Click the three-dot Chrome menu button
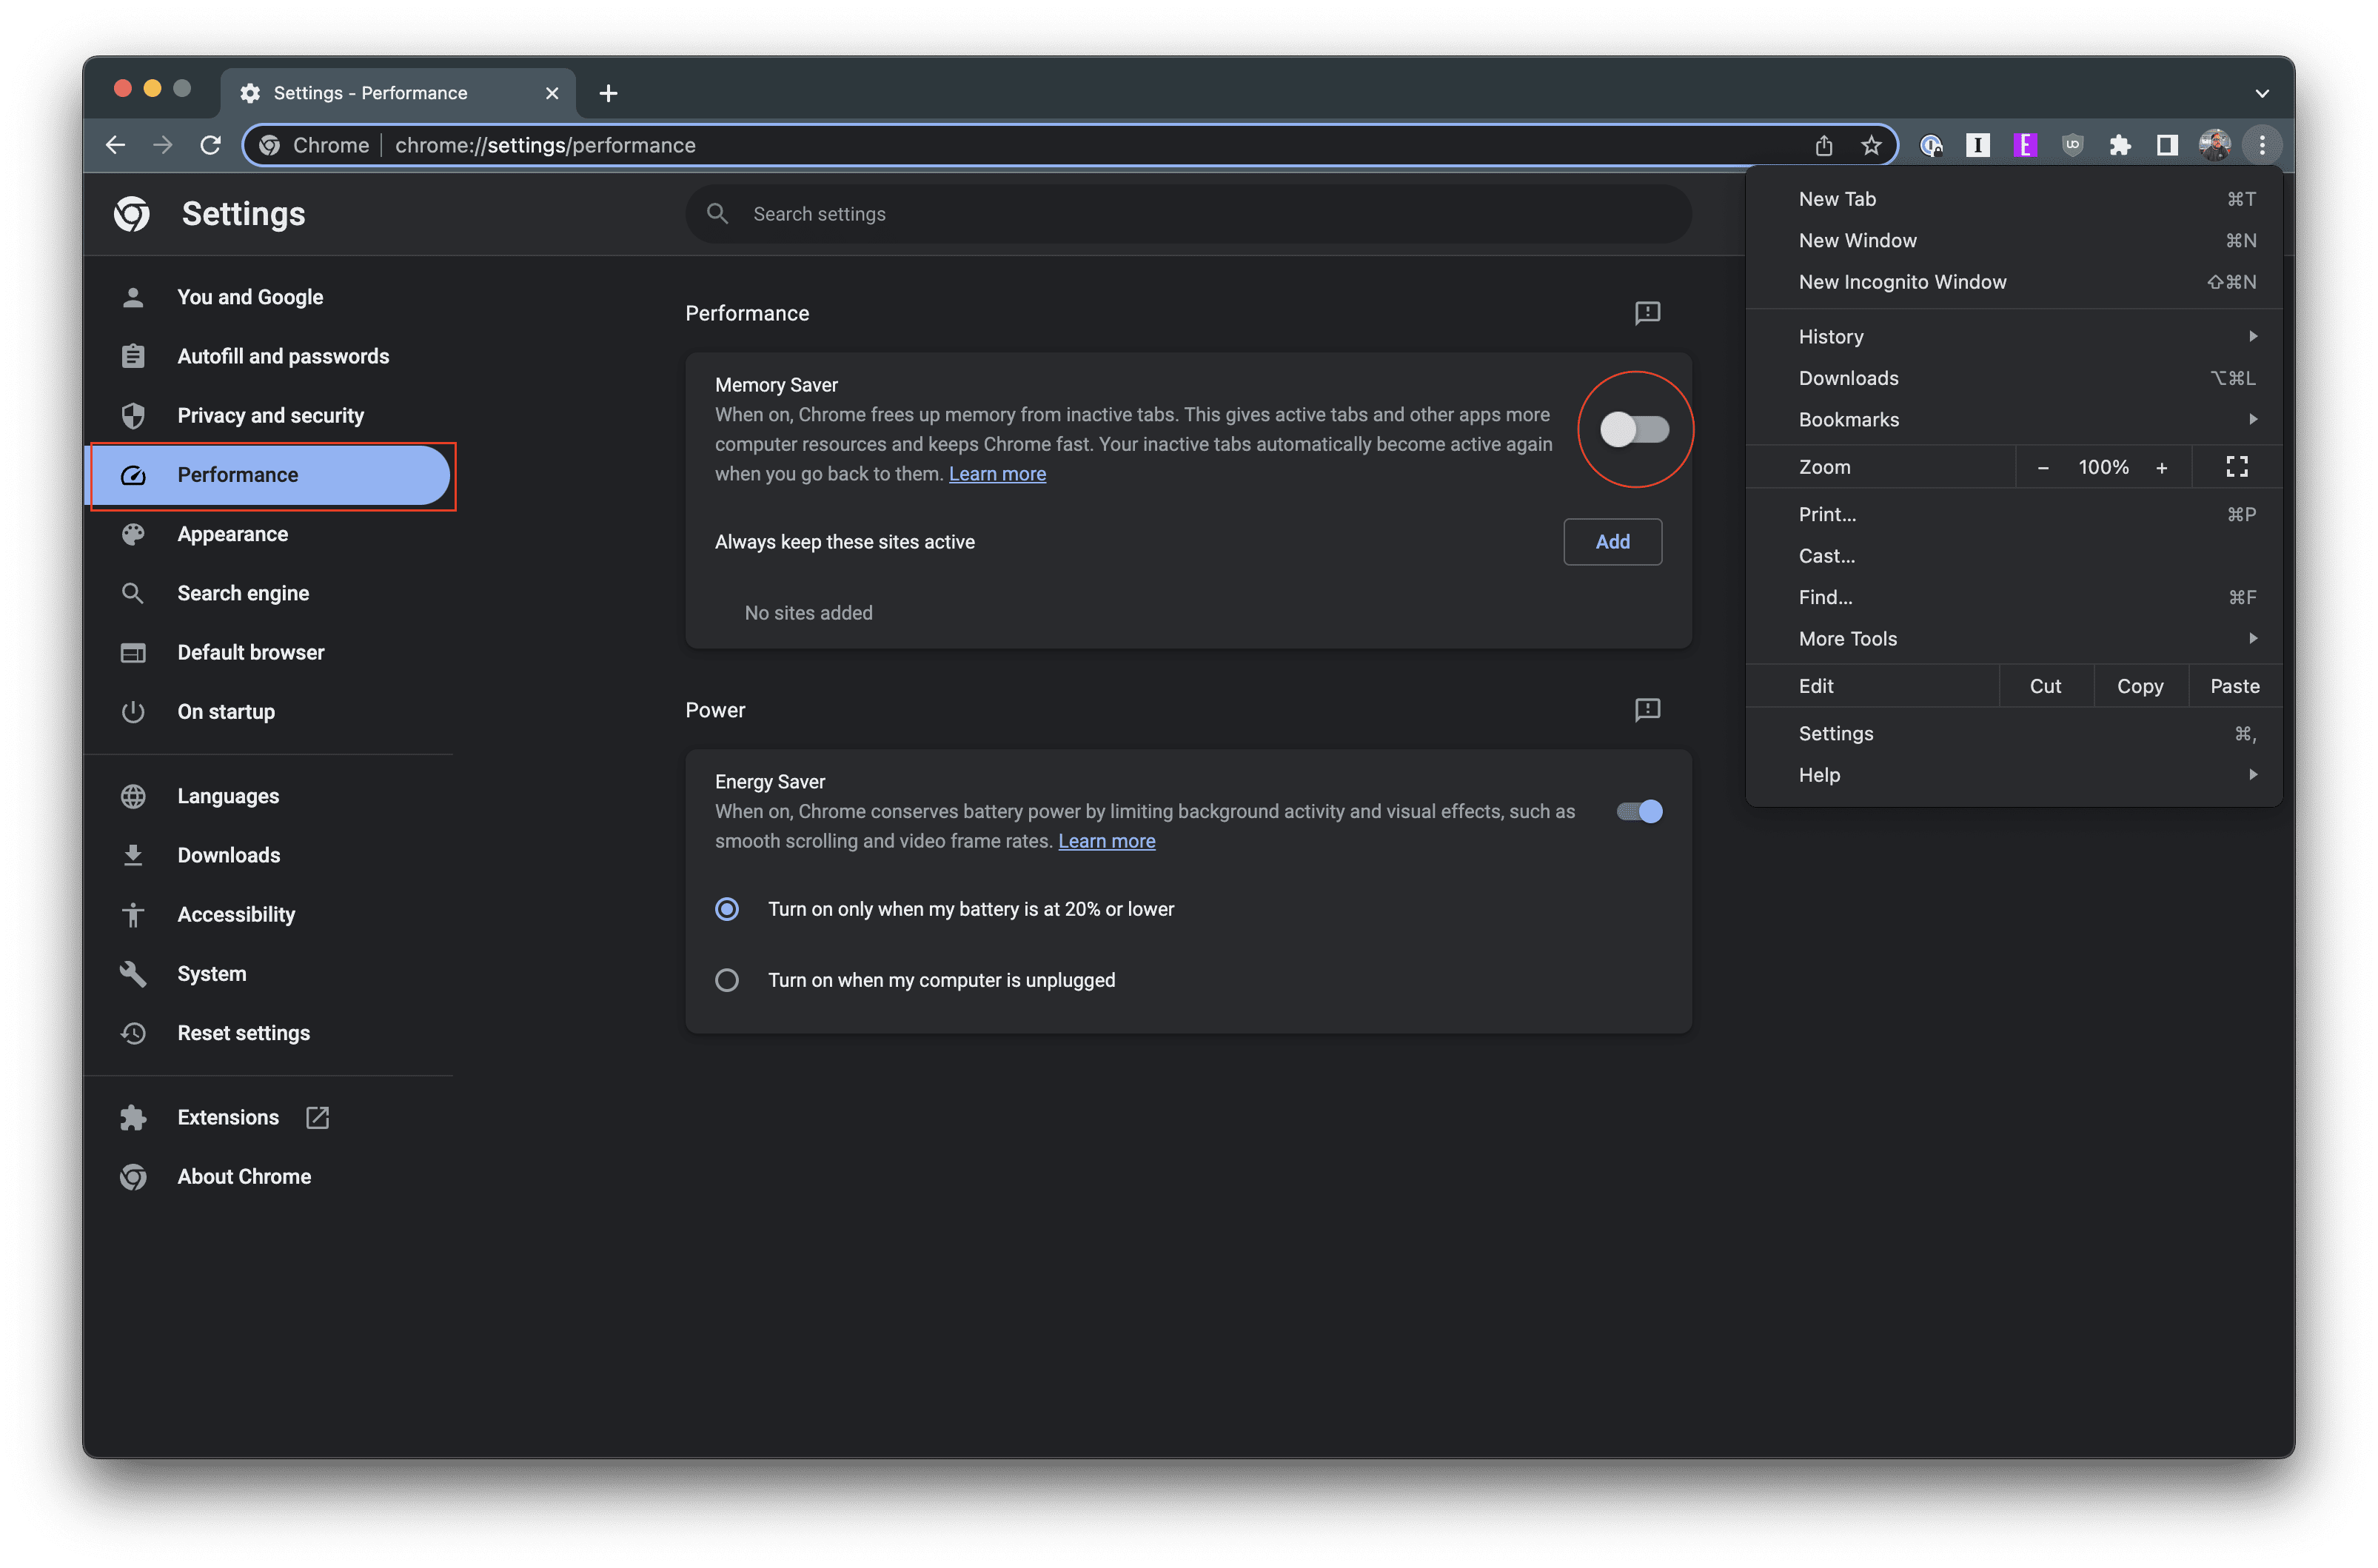Screen dimensions: 2378x1568 click(2262, 145)
